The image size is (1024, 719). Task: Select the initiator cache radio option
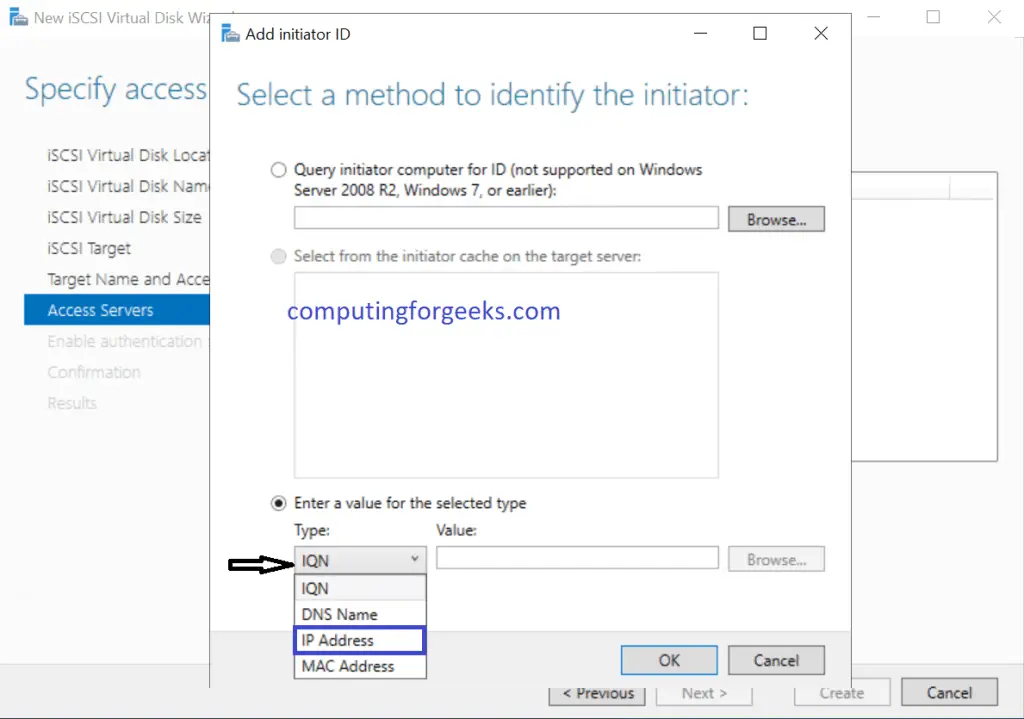(x=278, y=256)
